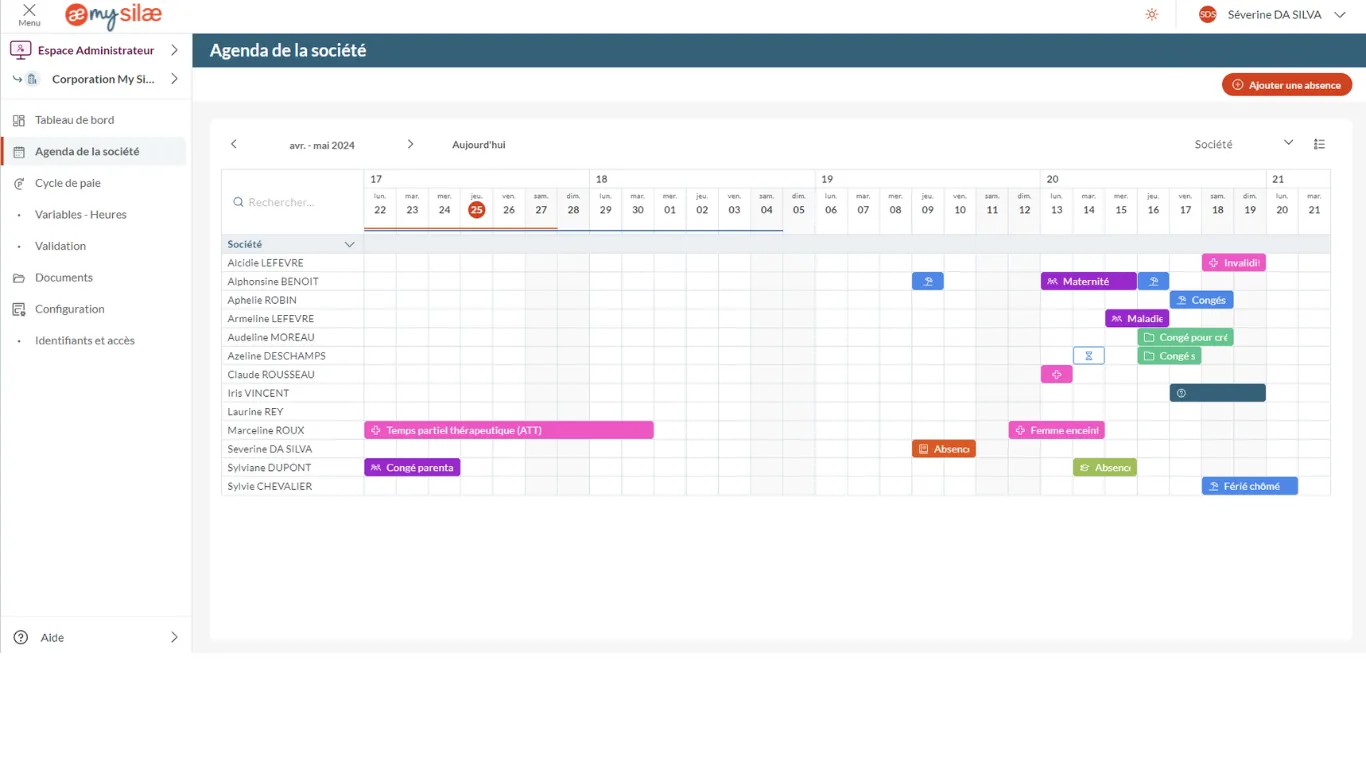Viewport: 1366px width, 768px height.
Task: Go to next period with right arrow
Action: (x=410, y=144)
